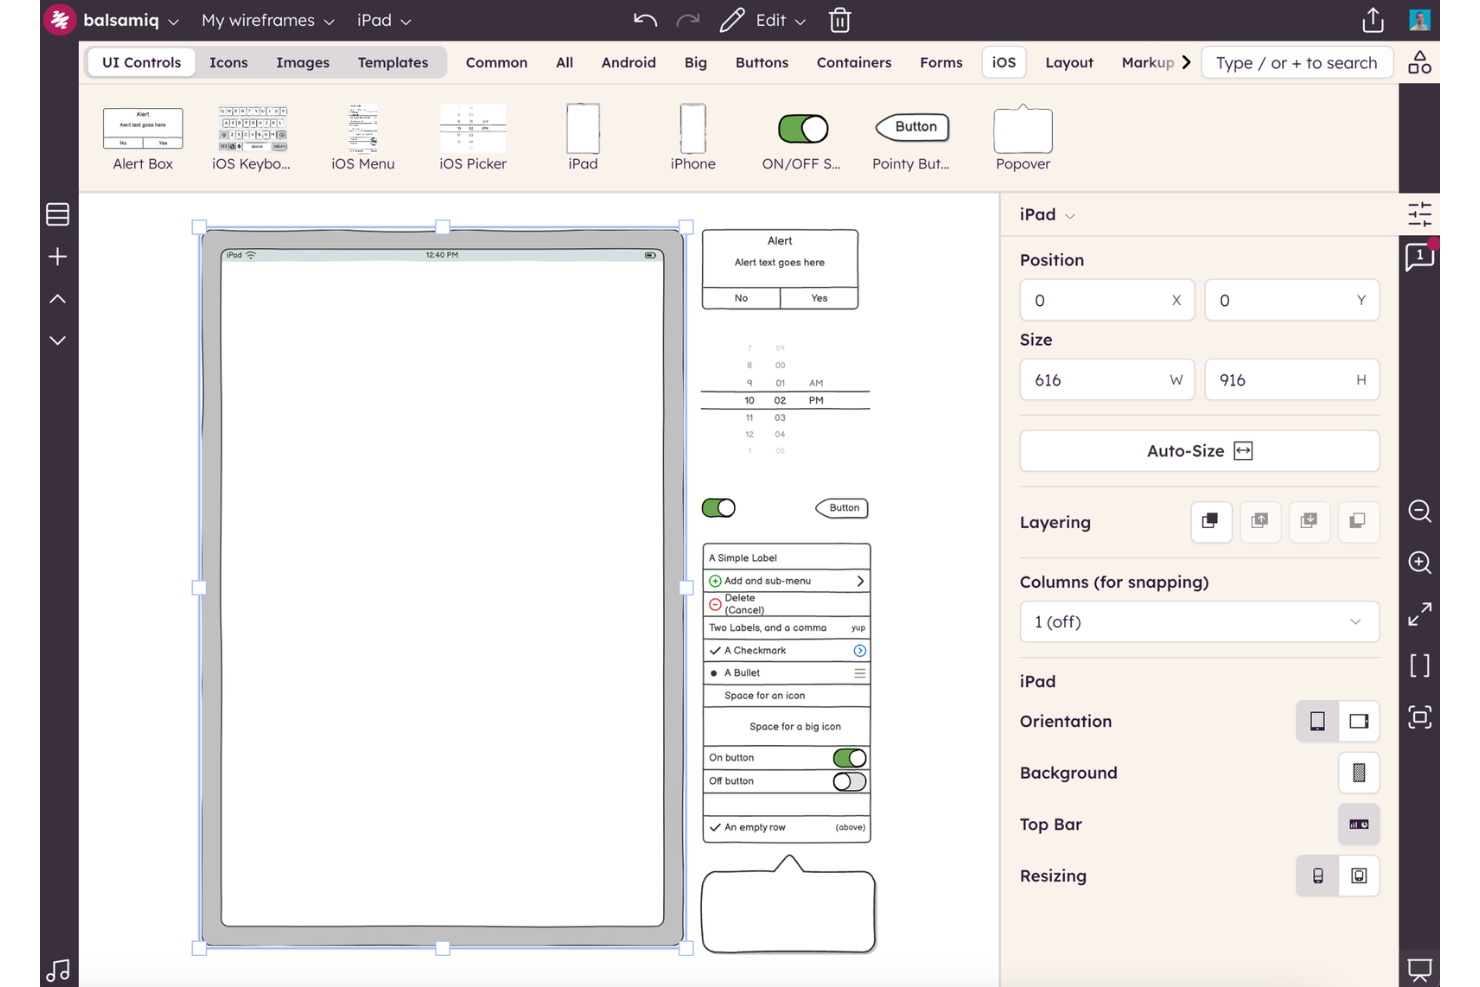1480x987 pixels.
Task: Toggle the markup brackets icon
Action: click(x=1419, y=666)
